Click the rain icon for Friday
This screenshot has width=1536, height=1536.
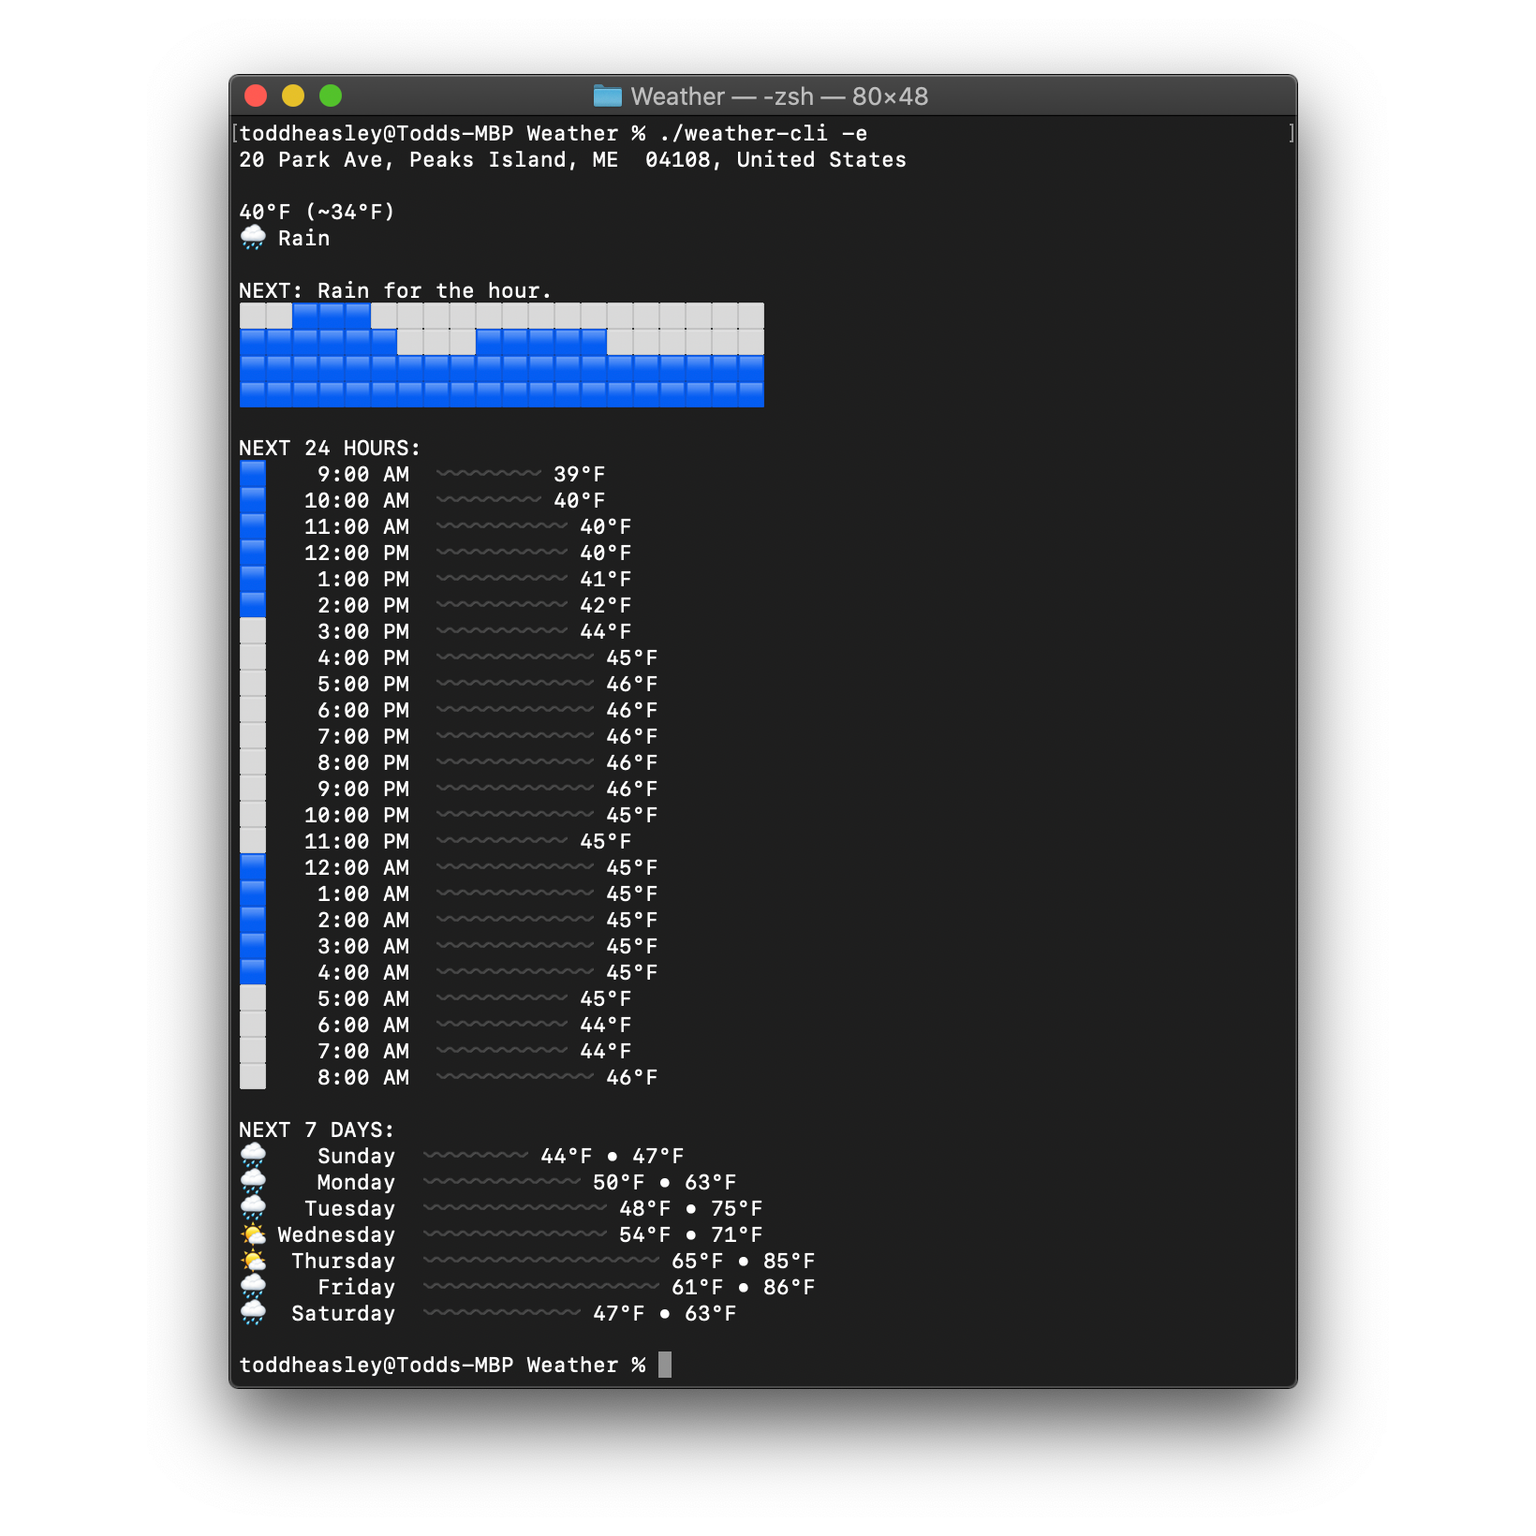(x=253, y=1287)
